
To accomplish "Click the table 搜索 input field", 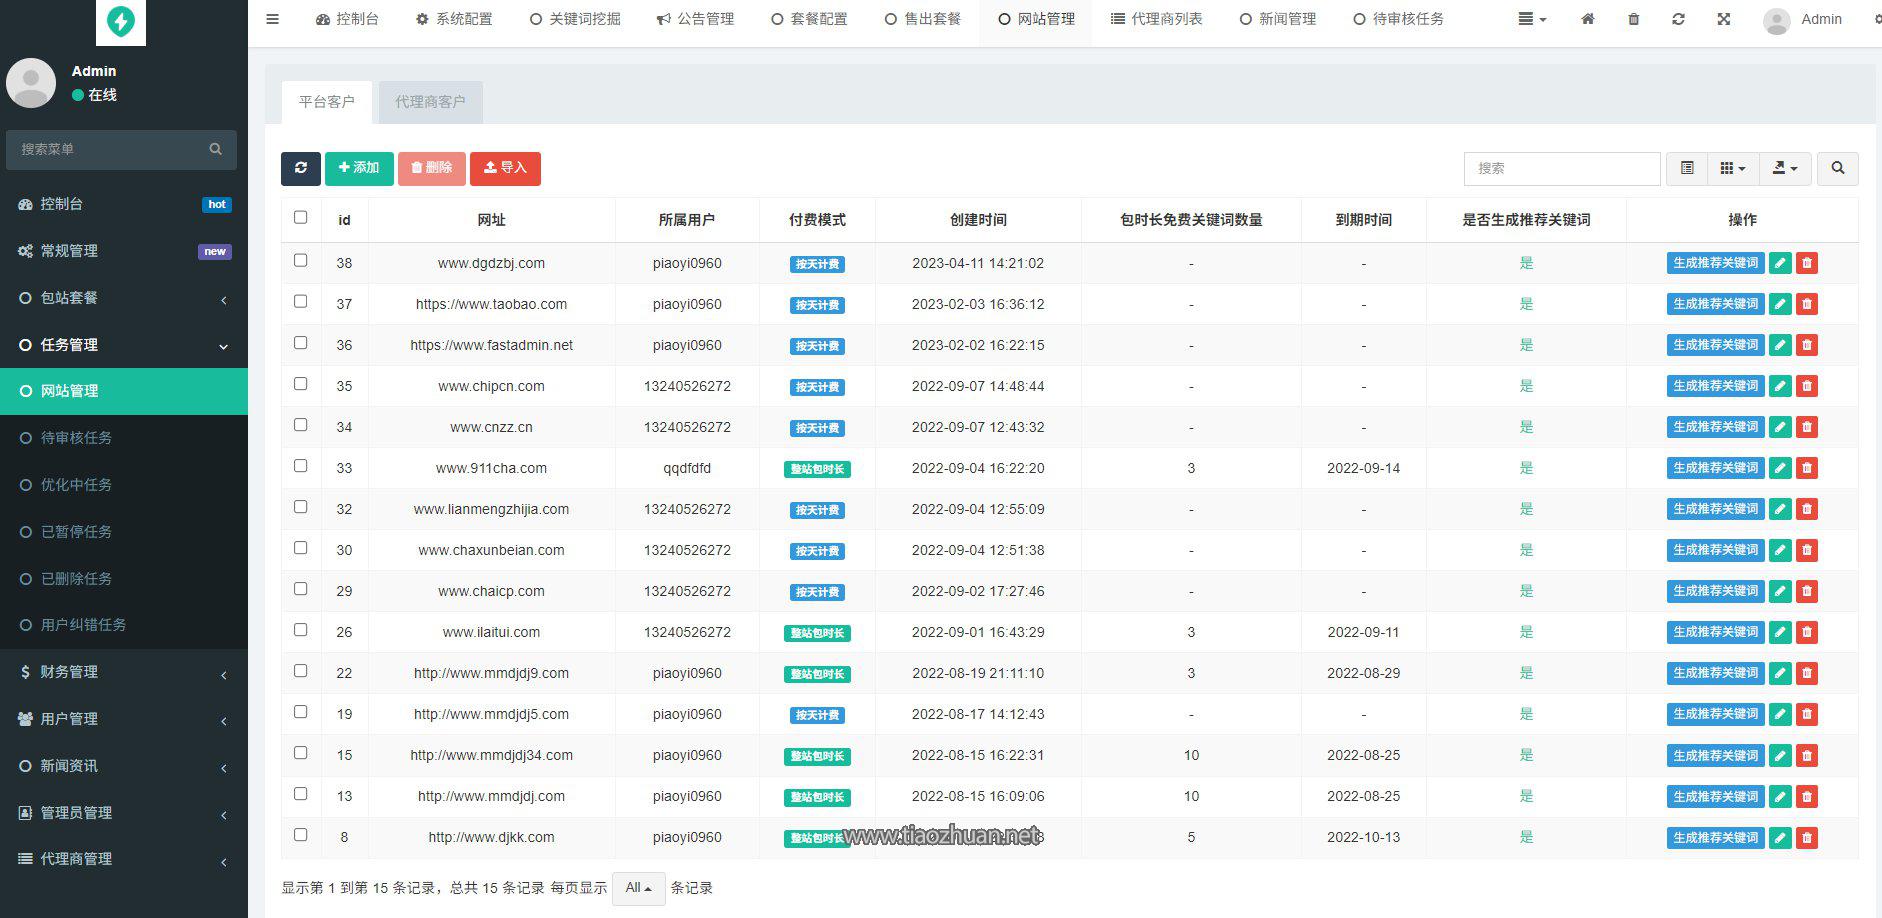I will click(x=1562, y=168).
